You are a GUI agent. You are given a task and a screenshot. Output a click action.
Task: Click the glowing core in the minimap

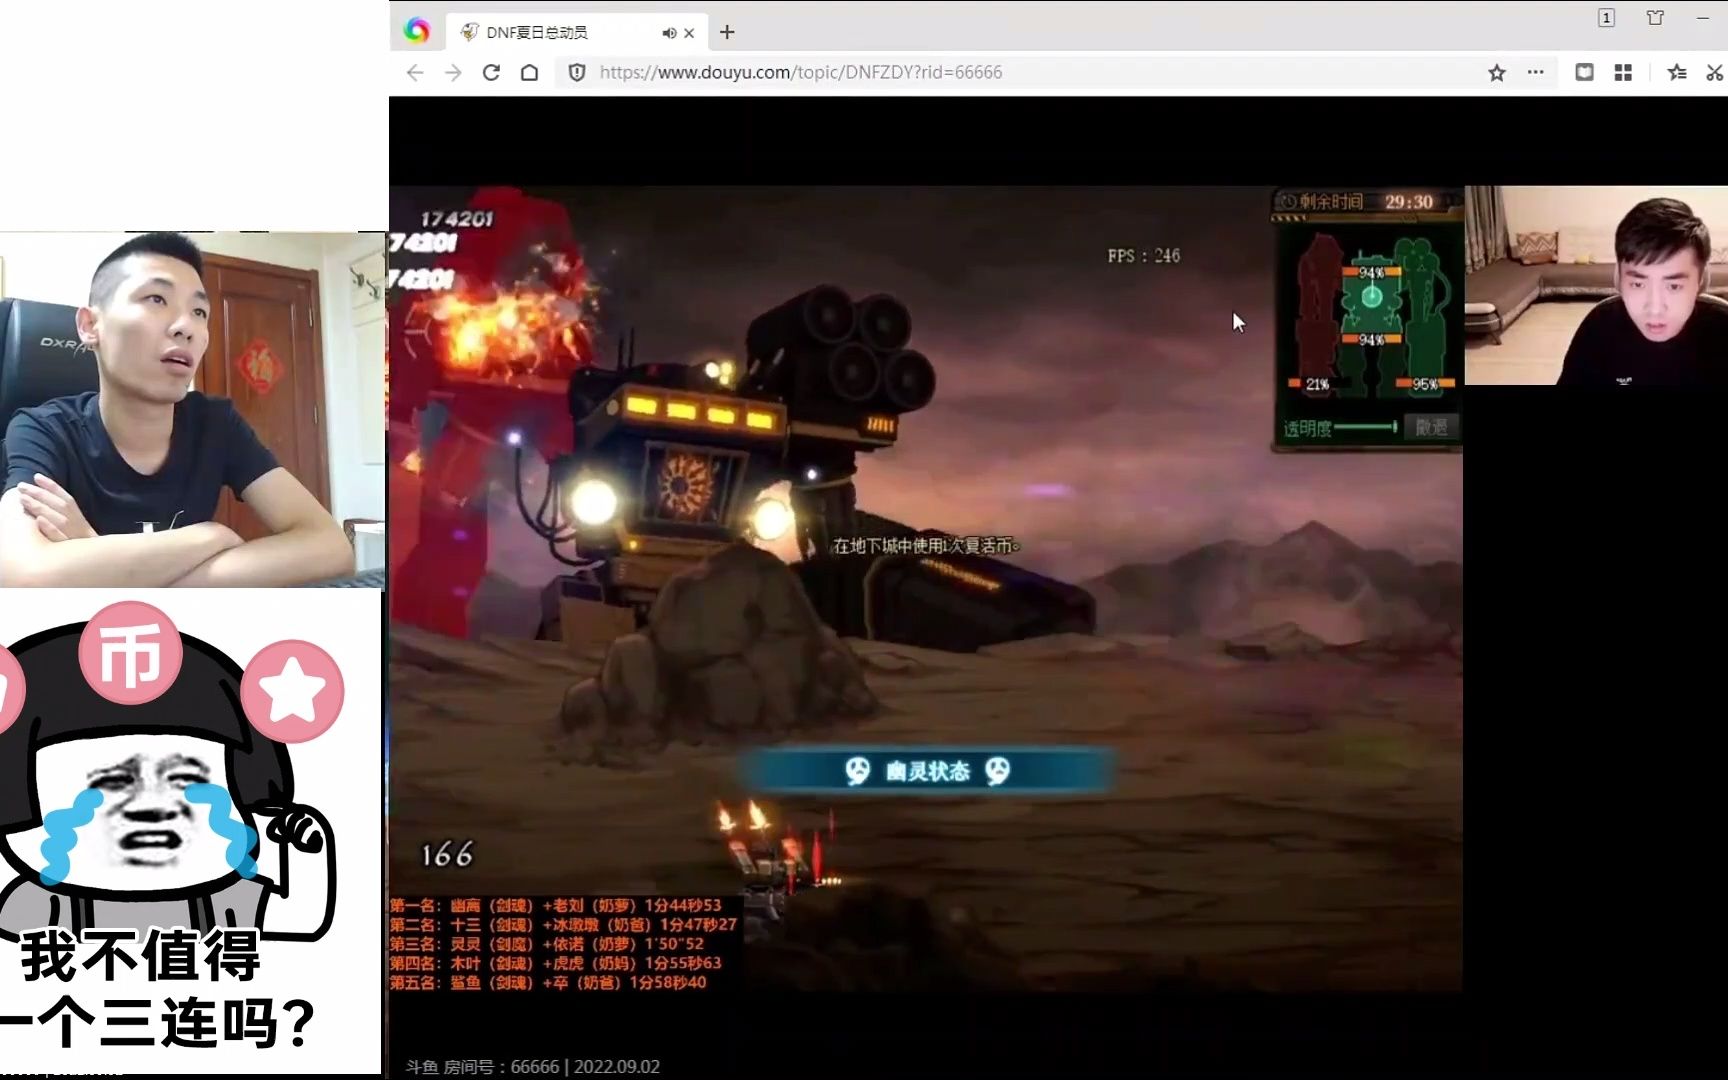pos(1372,297)
